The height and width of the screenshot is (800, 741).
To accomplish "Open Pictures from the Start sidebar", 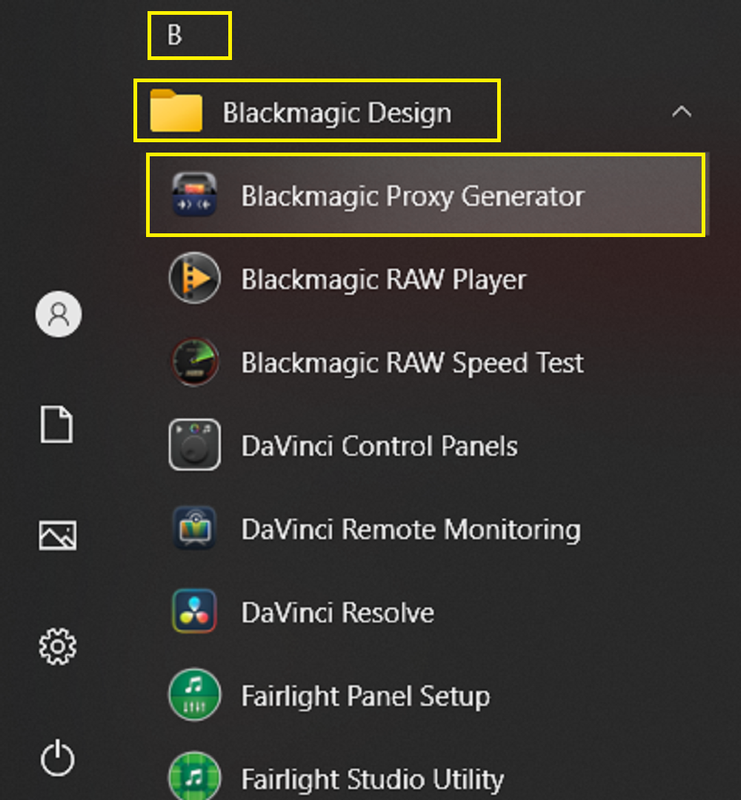I will click(58, 535).
